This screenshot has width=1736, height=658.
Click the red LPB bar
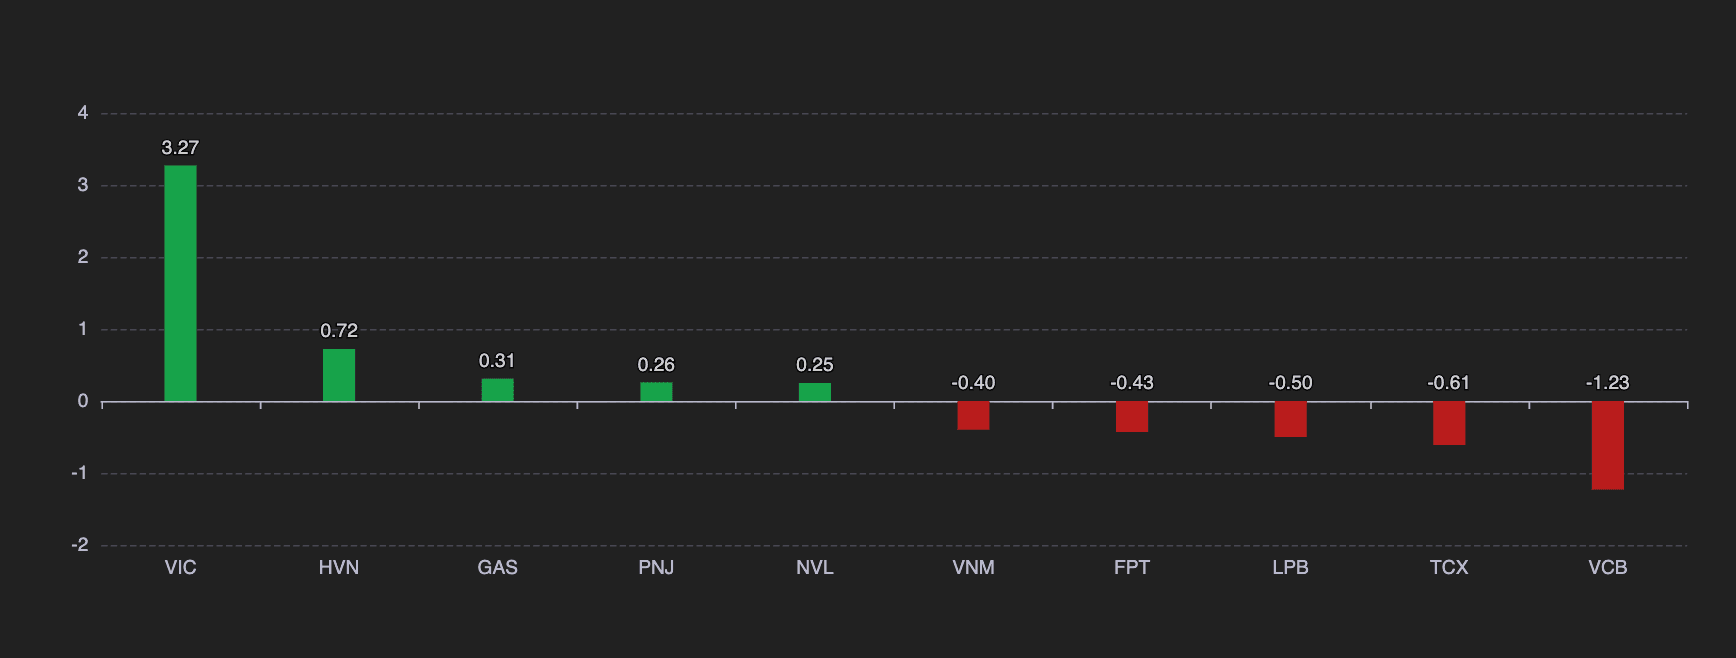(x=1290, y=419)
